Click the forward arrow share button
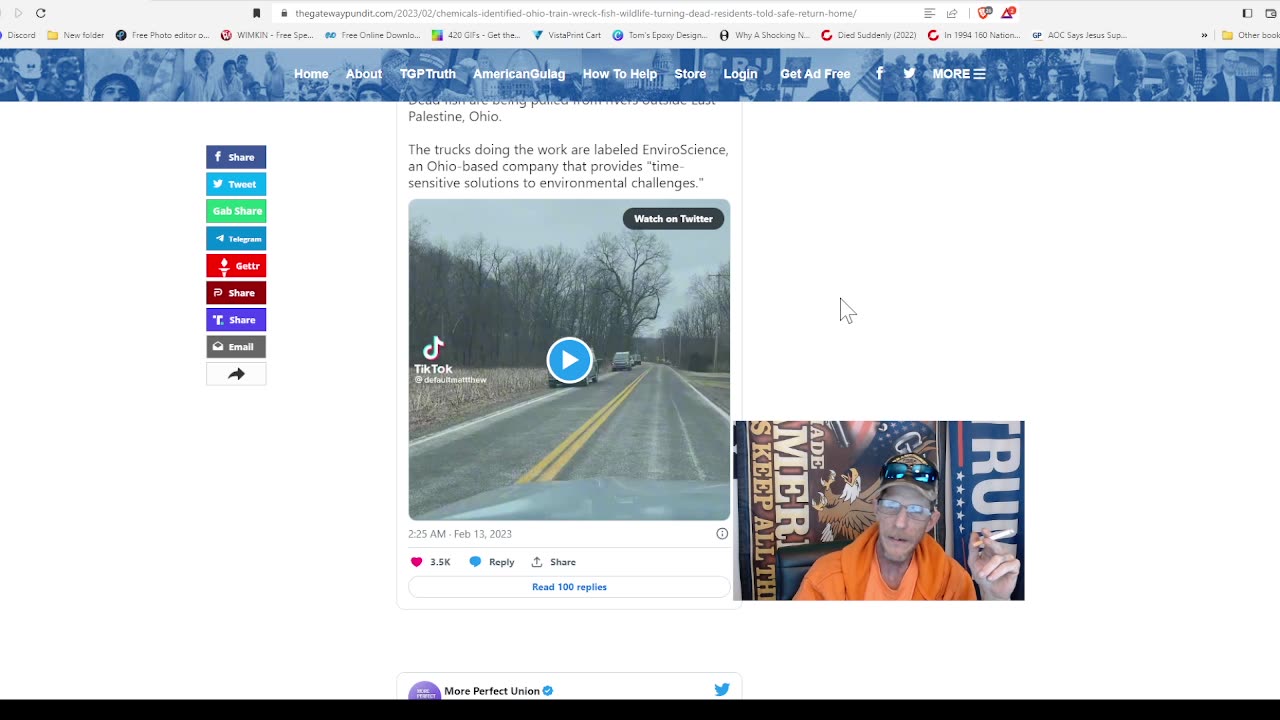Viewport: 1280px width, 720px height. click(x=236, y=374)
